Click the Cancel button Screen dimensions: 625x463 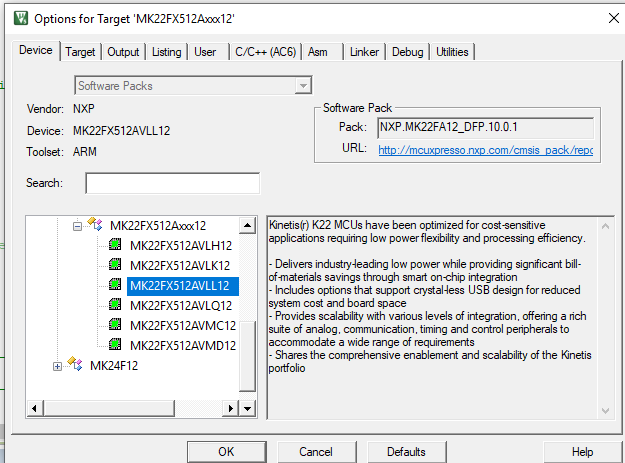[316, 452]
